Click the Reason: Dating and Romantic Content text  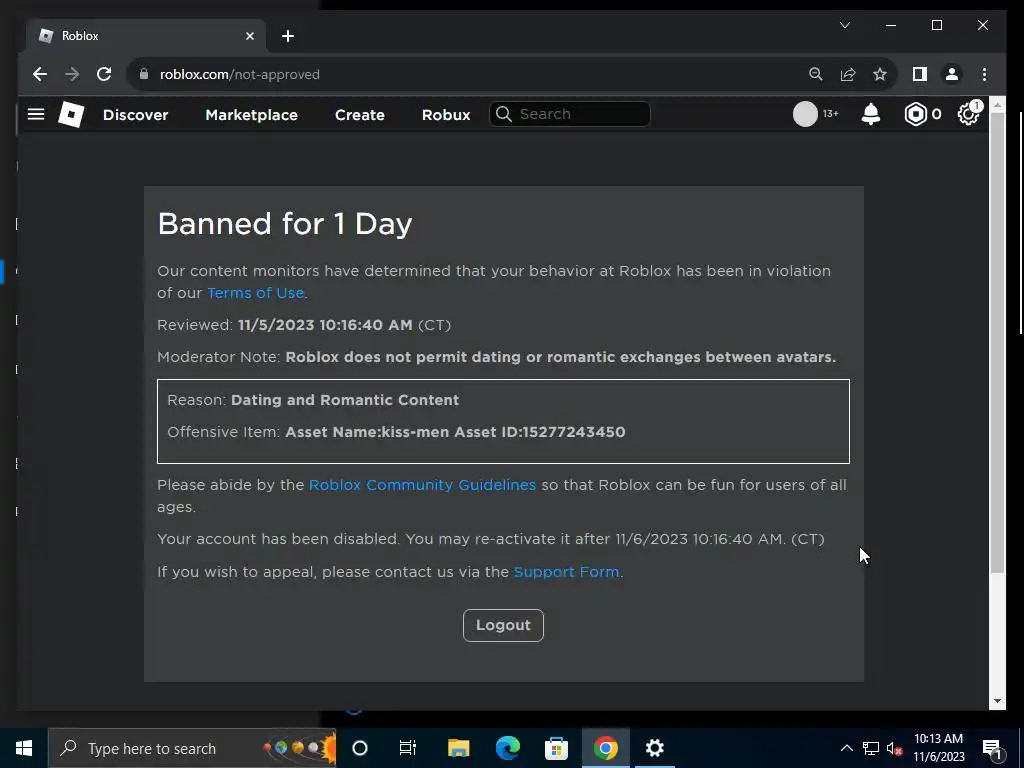pos(313,400)
